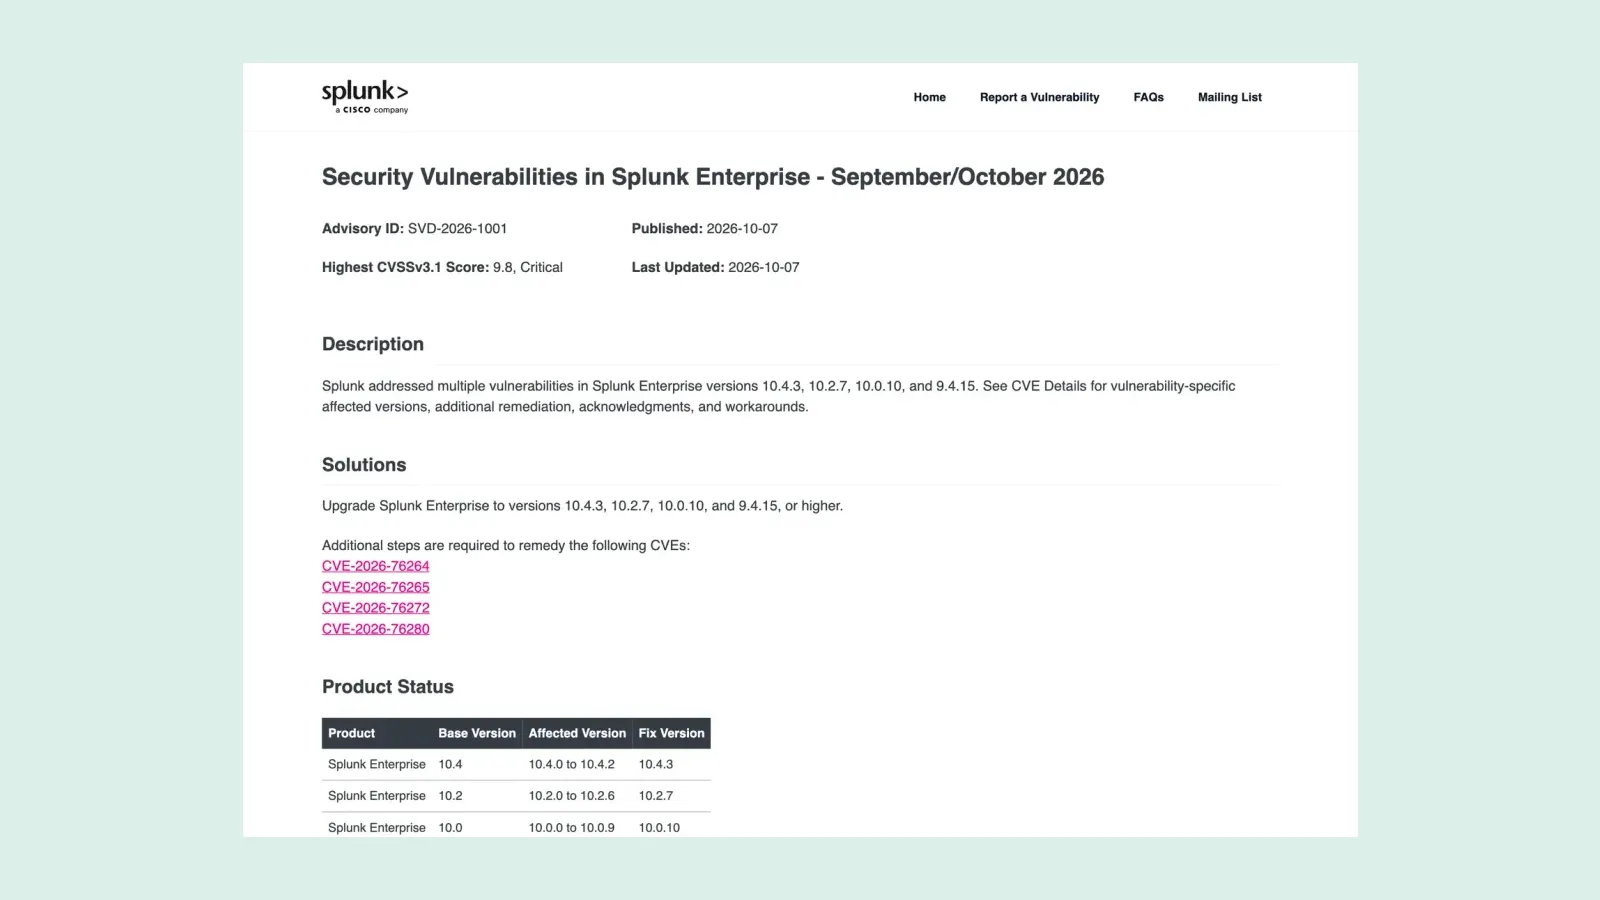The image size is (1600, 900).
Task: Click the Highest CVSSv3.1 Score value
Action: click(x=527, y=267)
